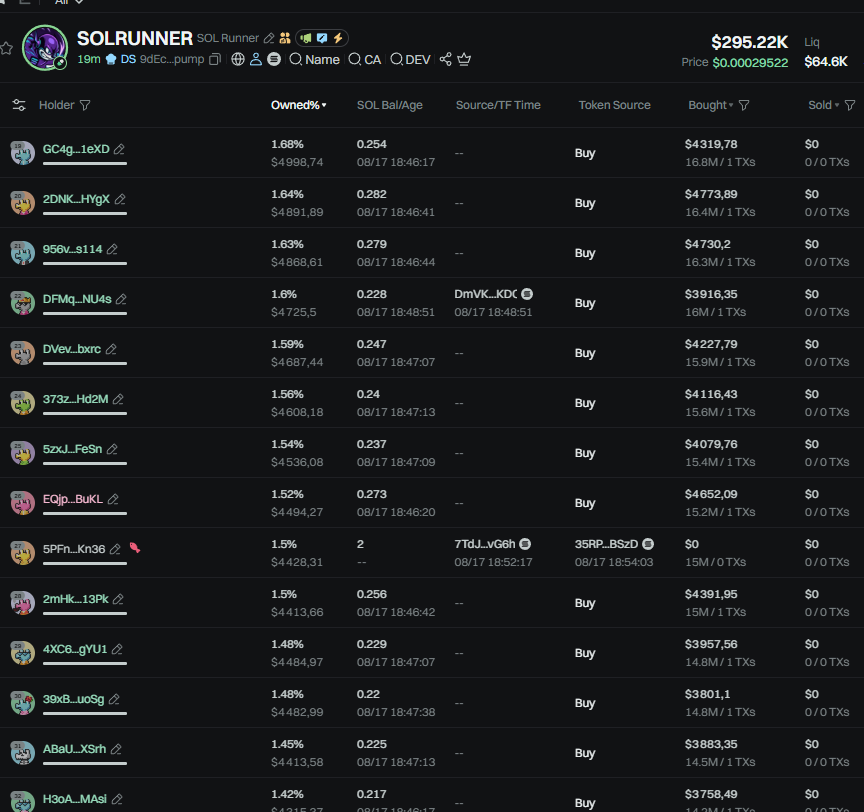Click the Solana icon beside DmVK...KDC

[527, 294]
